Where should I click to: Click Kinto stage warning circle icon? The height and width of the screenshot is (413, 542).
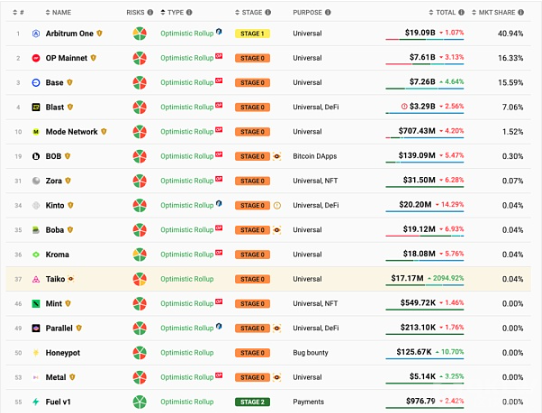click(277, 206)
